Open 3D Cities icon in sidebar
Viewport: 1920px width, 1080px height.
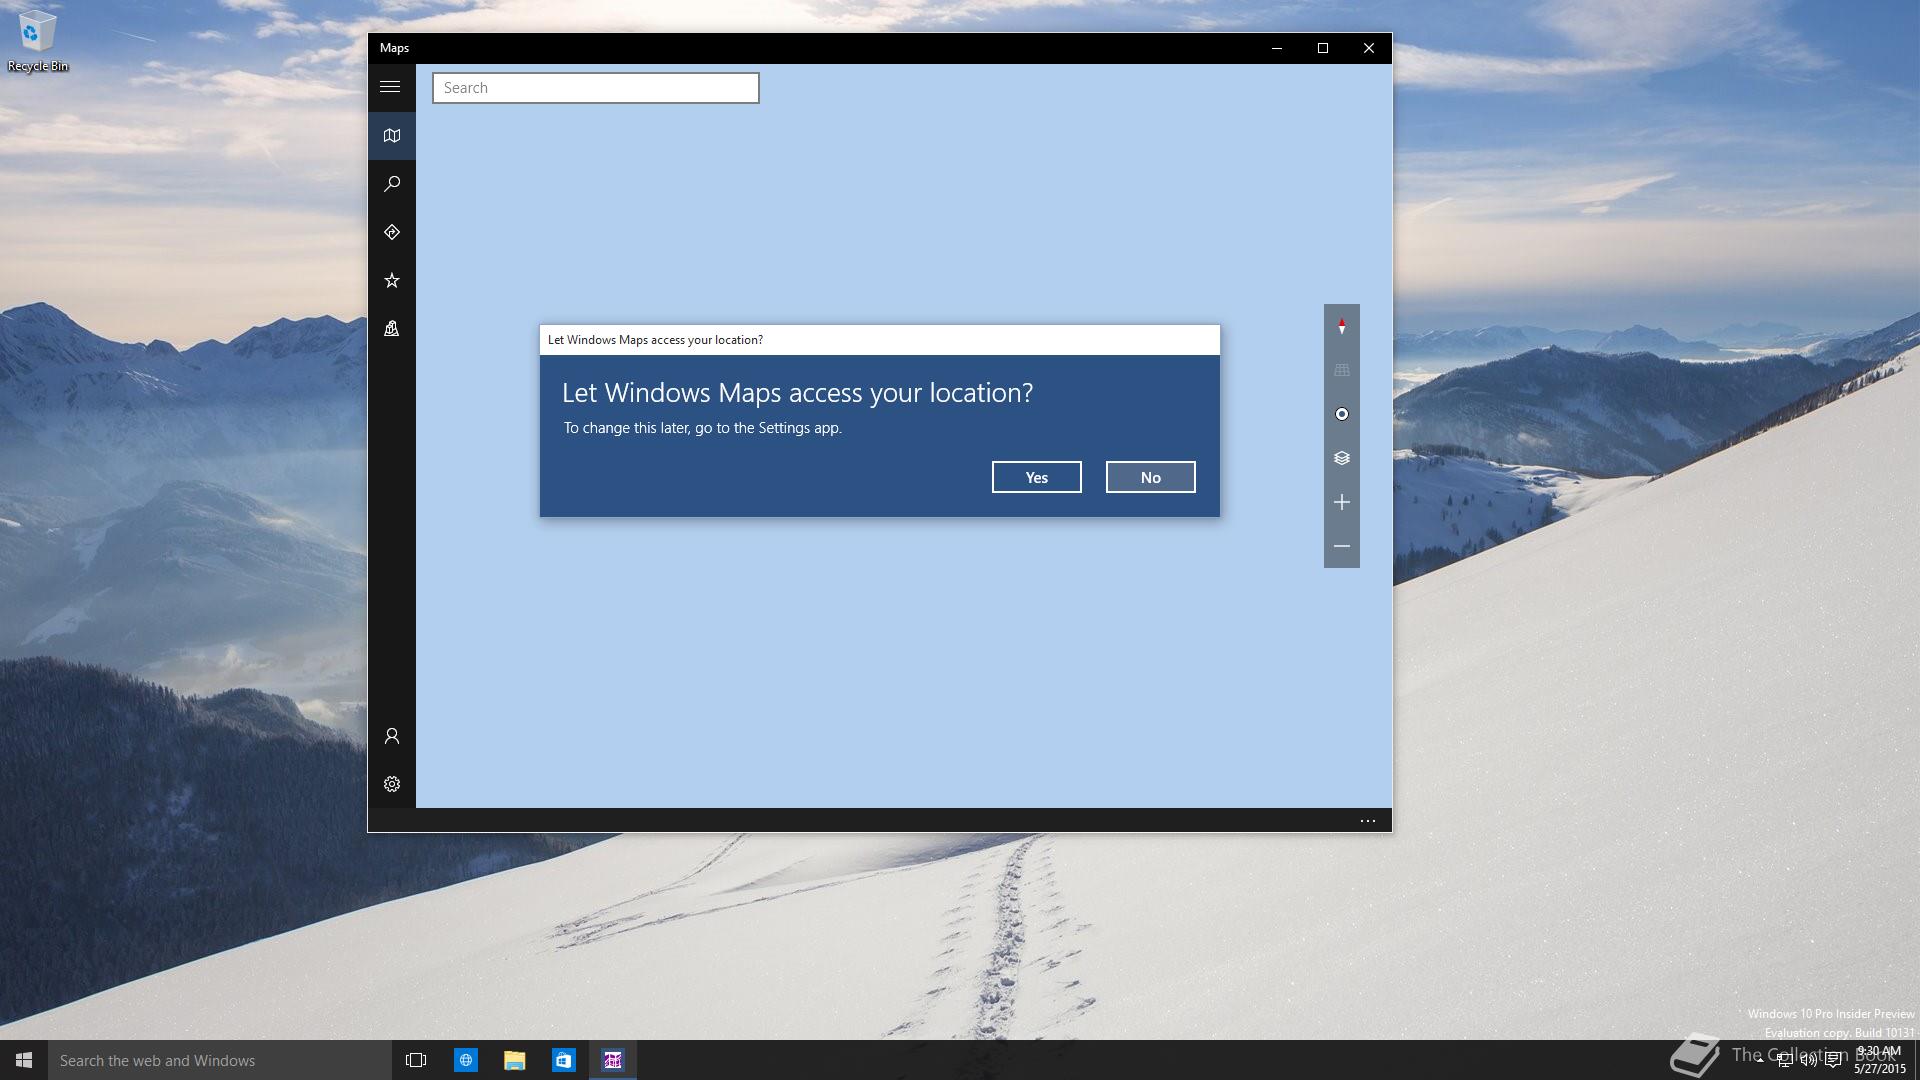click(x=391, y=328)
